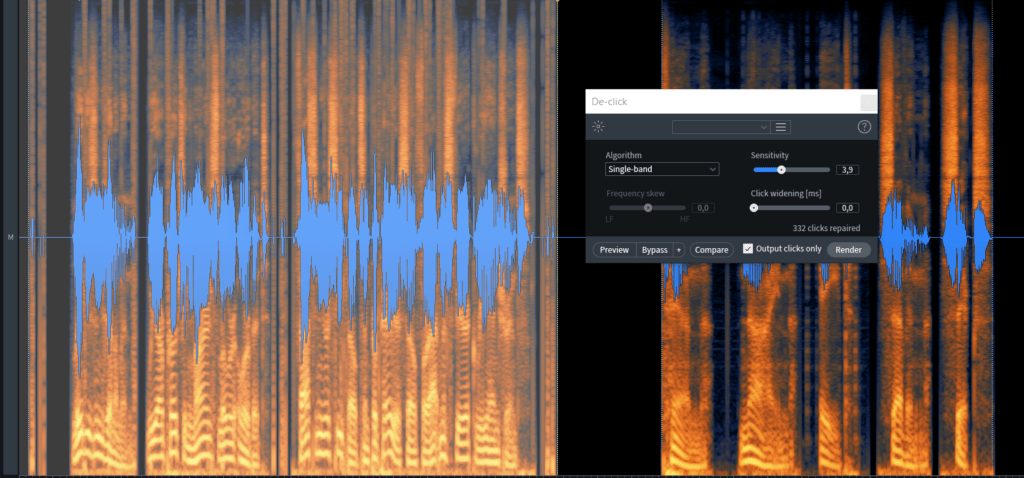Click the Click widening slider handle
The image size is (1024, 478).
754,208
